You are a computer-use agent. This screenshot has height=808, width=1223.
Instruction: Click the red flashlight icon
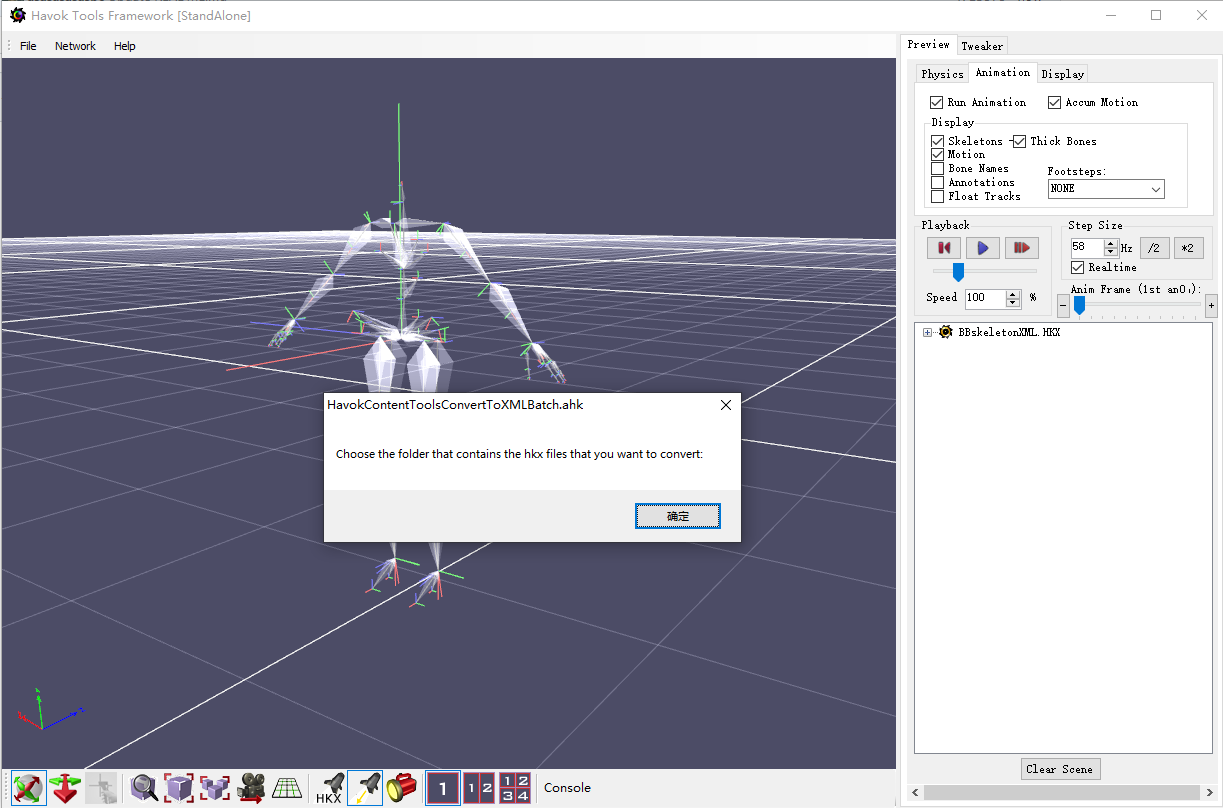[x=402, y=788]
